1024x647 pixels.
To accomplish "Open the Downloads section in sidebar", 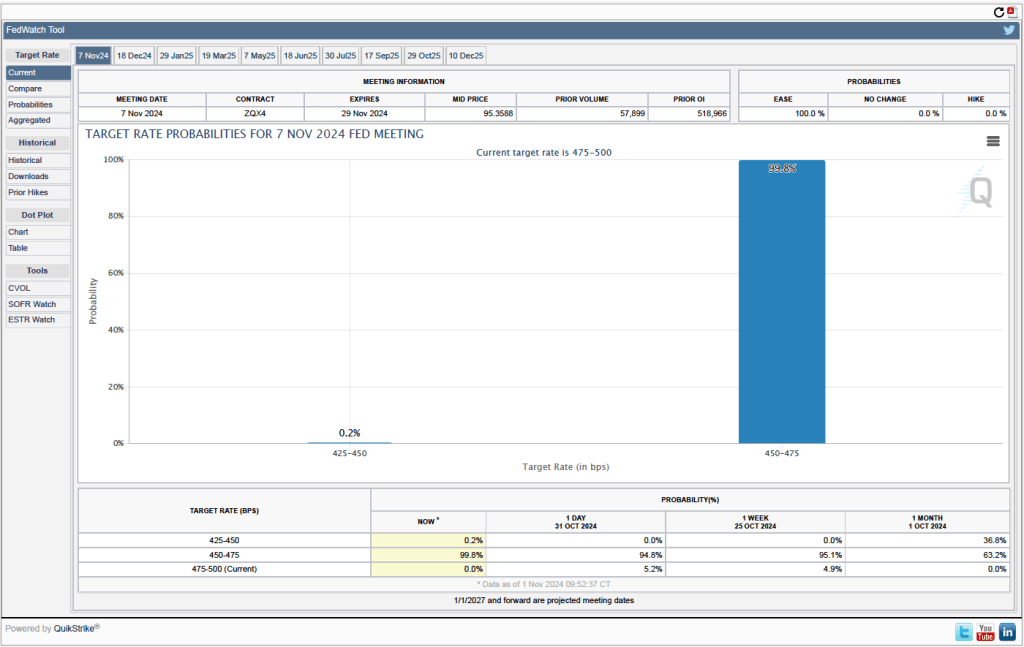I will [x=28, y=176].
